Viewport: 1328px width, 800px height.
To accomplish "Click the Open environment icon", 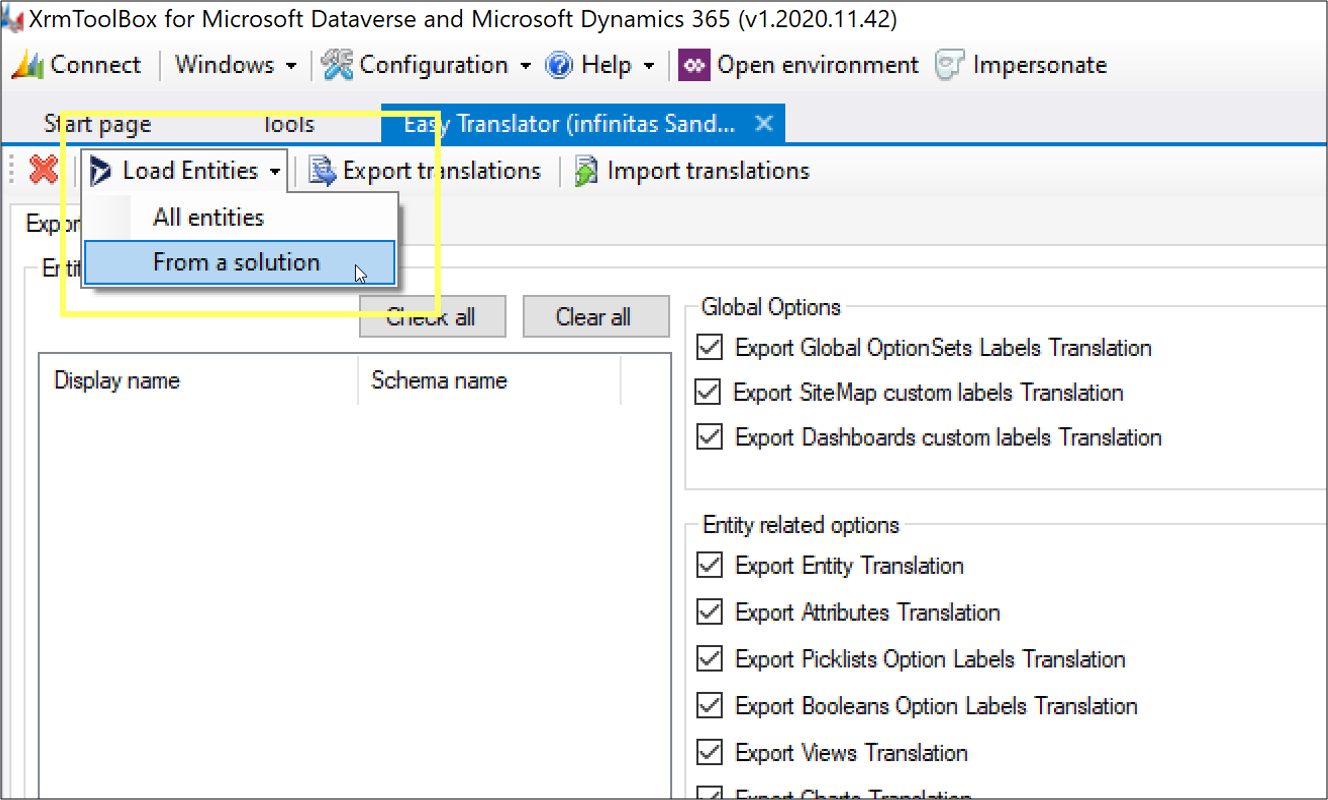I will pos(694,65).
